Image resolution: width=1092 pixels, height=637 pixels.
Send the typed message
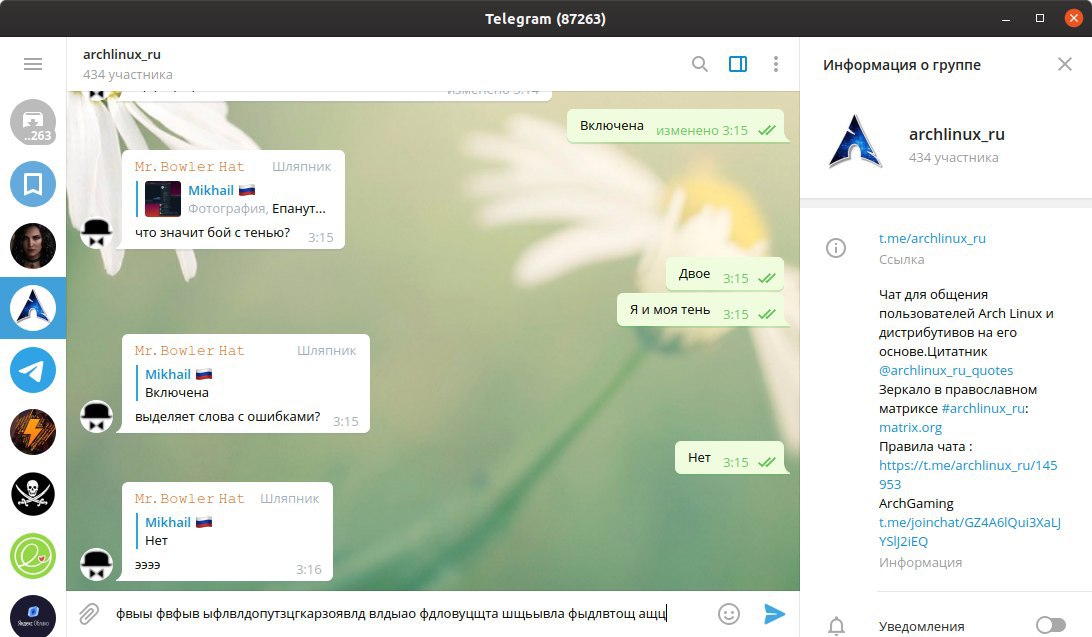click(x=774, y=614)
